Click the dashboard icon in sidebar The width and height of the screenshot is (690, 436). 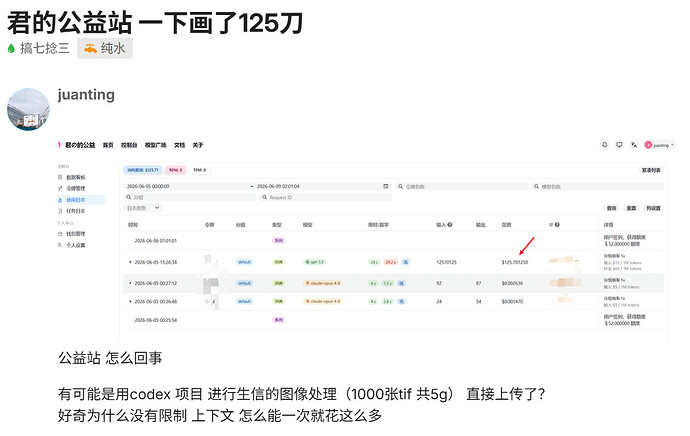(60, 177)
